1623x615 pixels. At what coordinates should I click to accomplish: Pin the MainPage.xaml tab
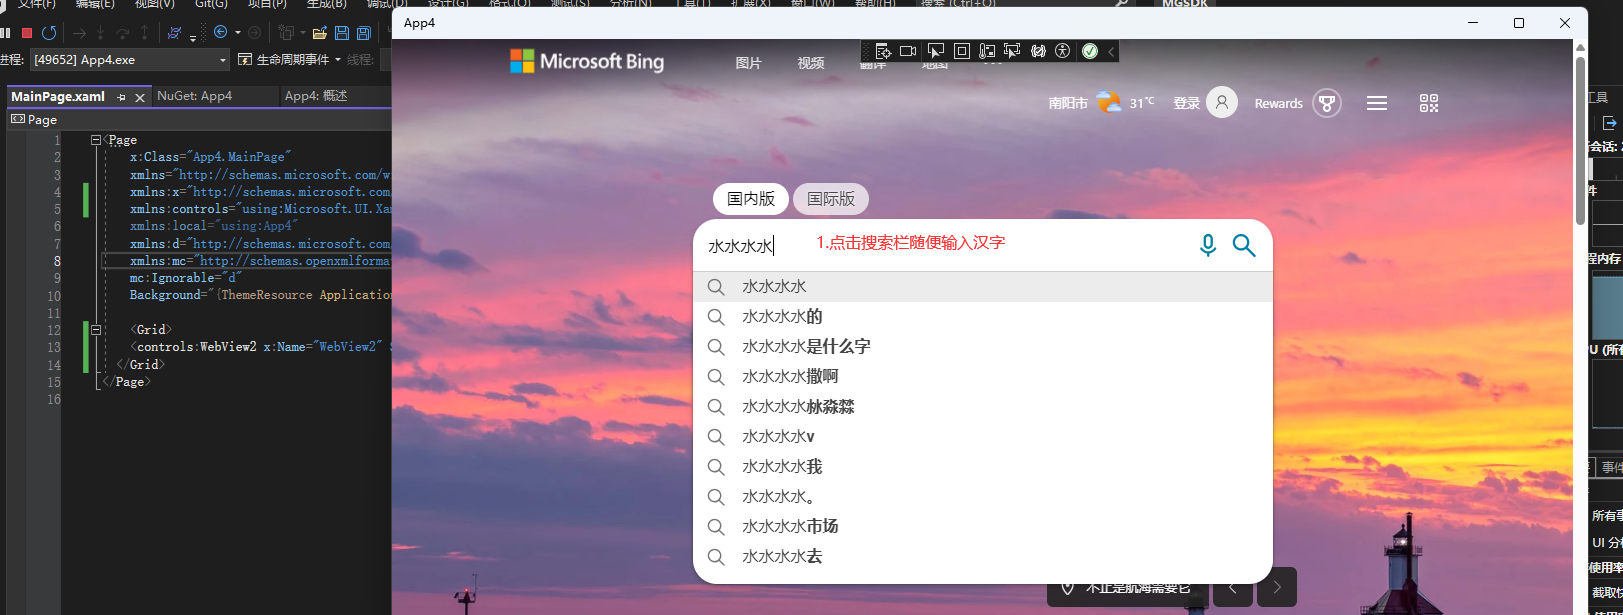tap(122, 97)
